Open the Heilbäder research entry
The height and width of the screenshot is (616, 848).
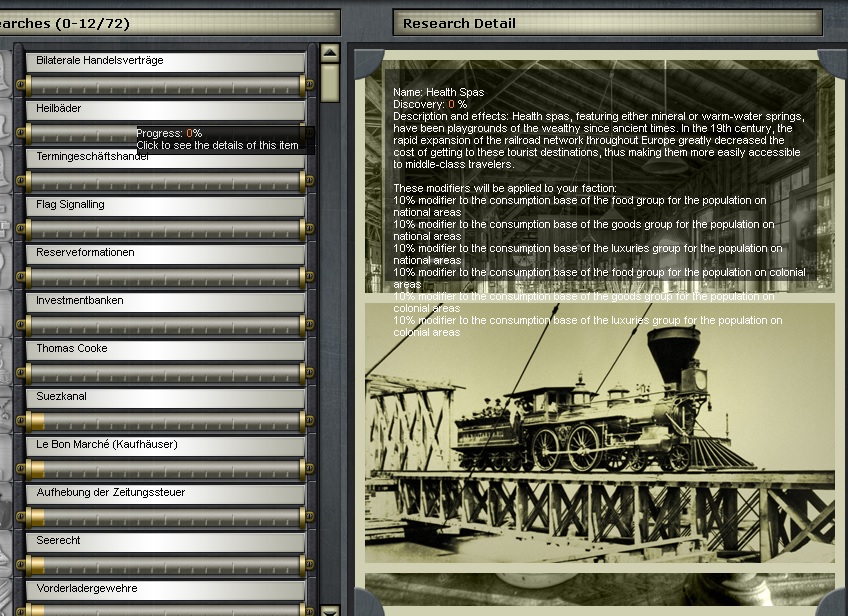pos(165,109)
